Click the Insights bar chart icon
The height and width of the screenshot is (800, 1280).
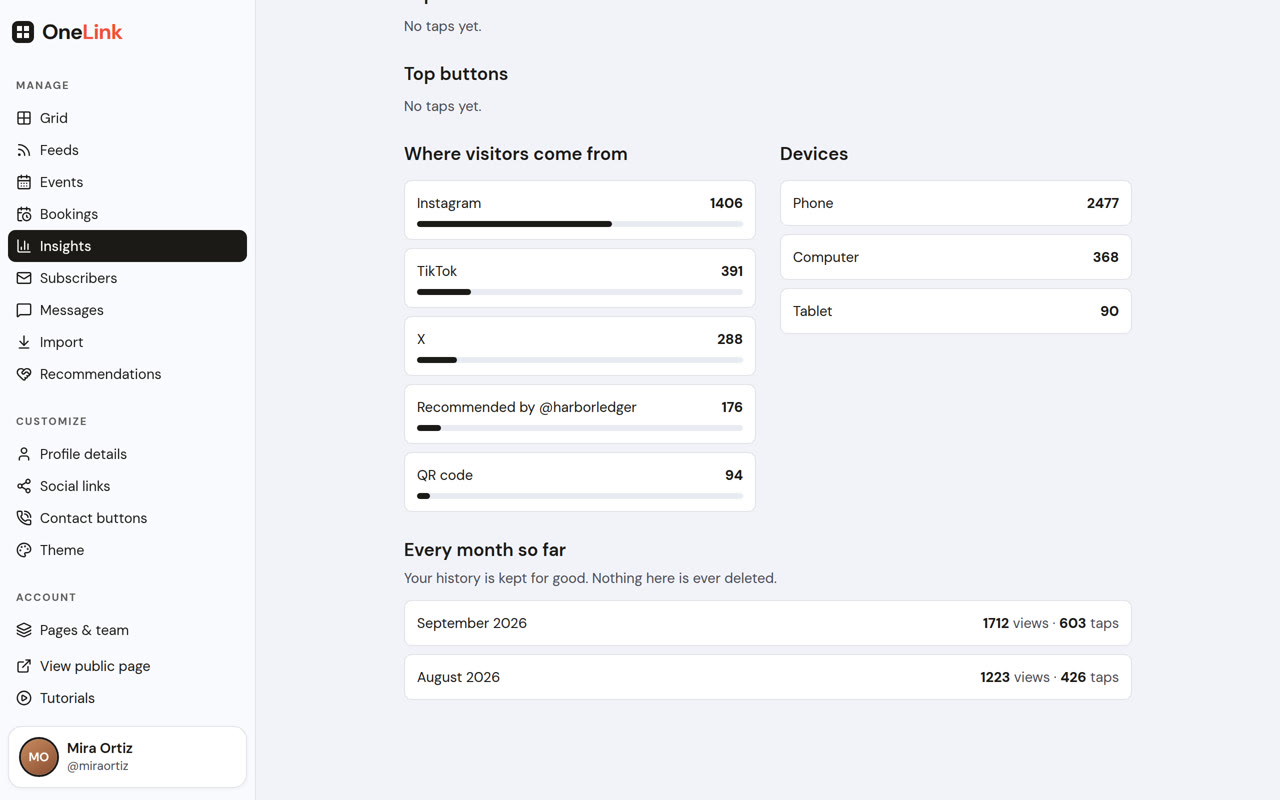point(24,246)
